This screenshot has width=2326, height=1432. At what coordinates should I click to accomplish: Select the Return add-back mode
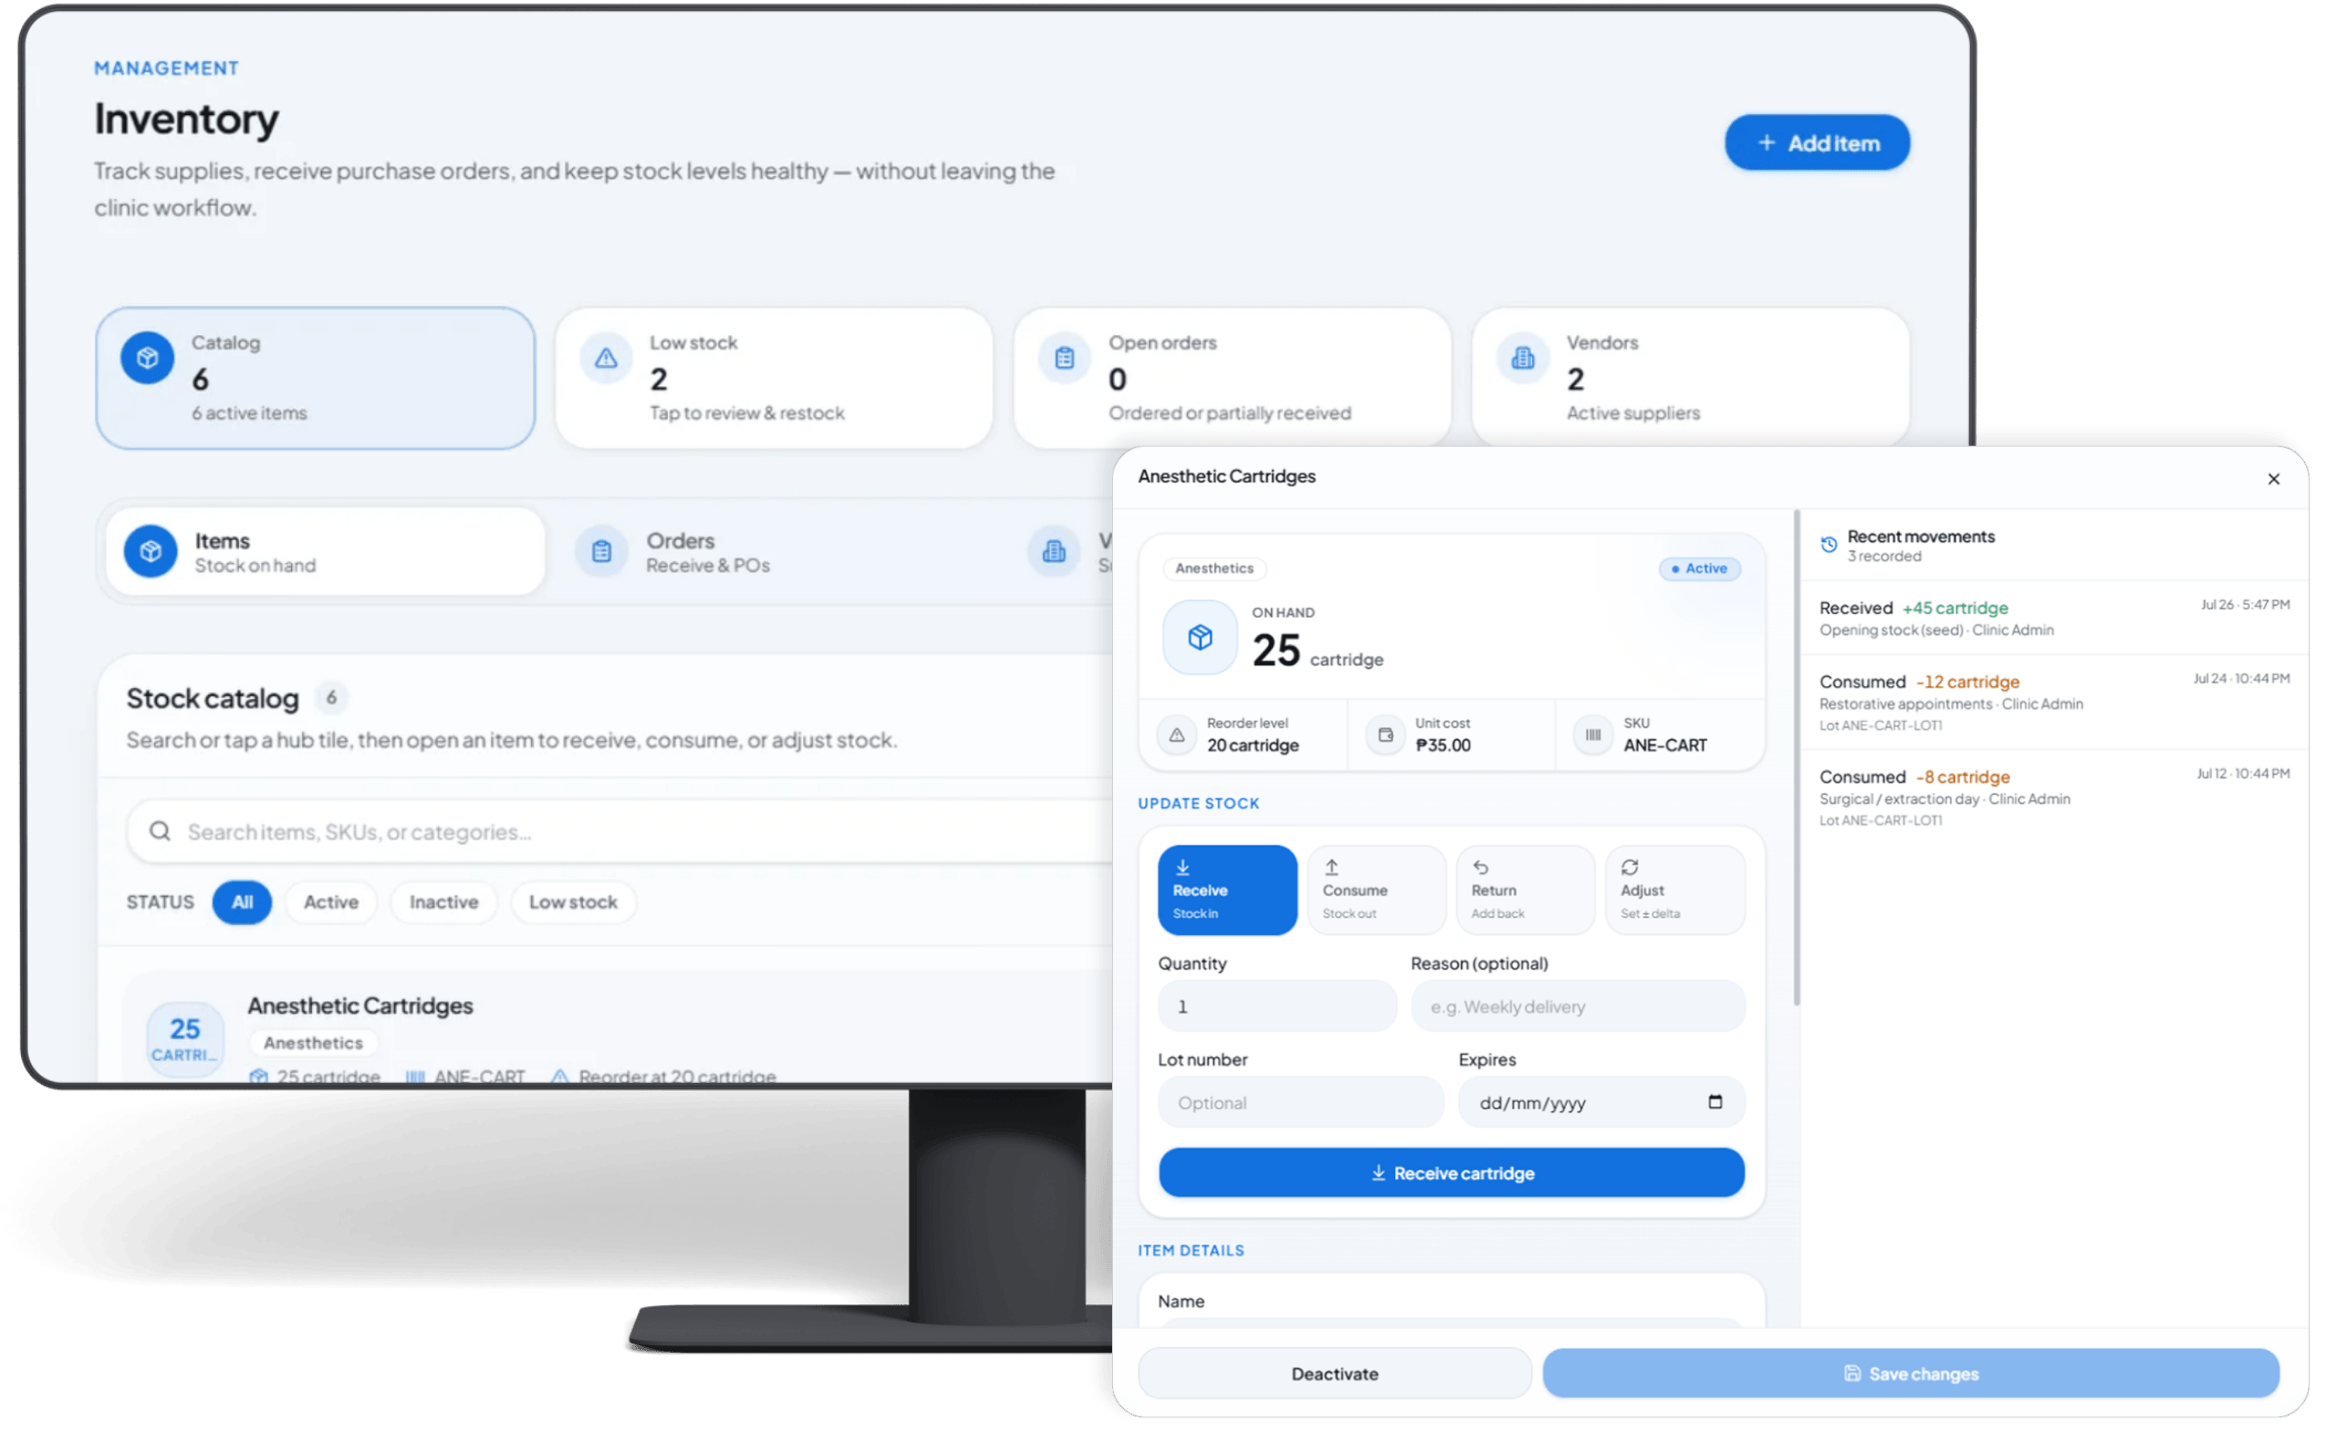point(1524,889)
